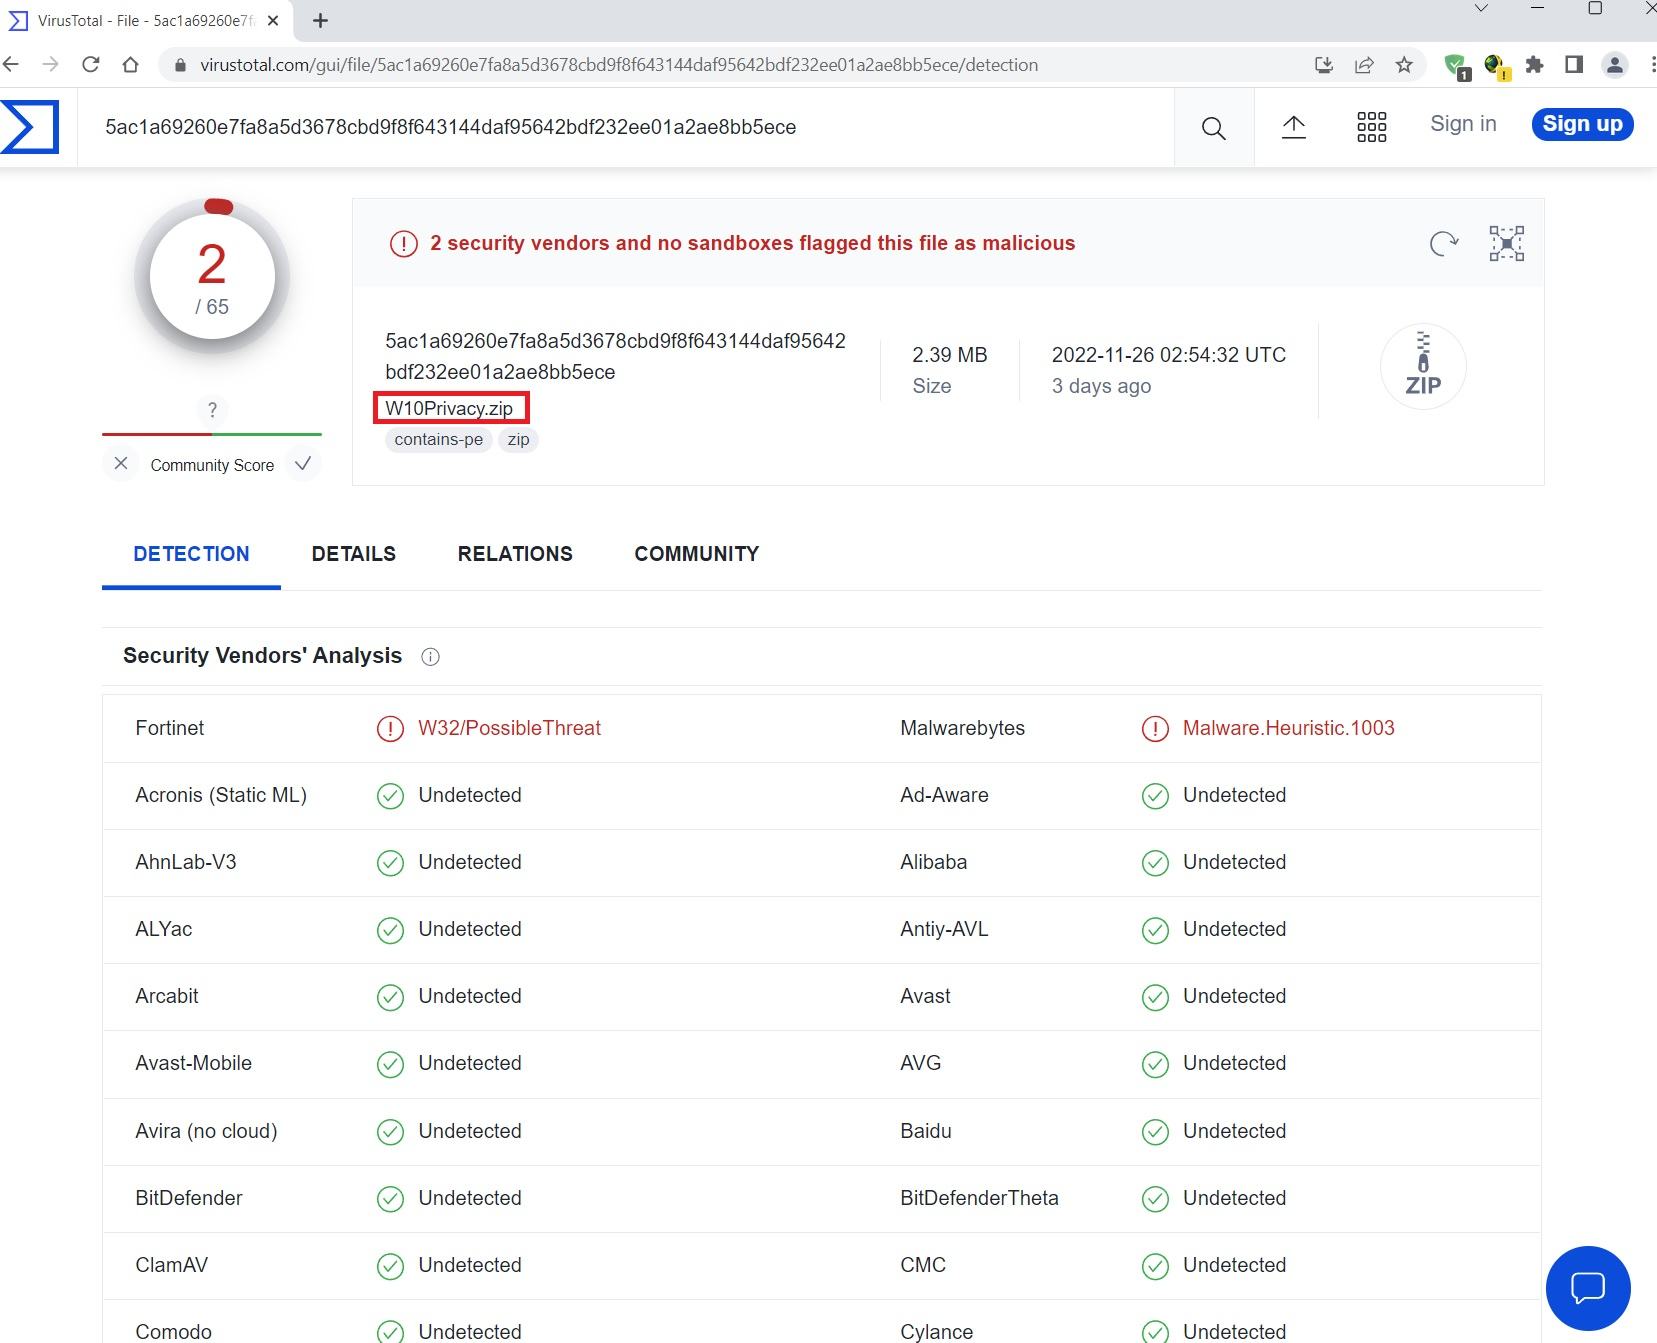The width and height of the screenshot is (1657, 1343).
Task: Open the chat bubble widget
Action: [x=1588, y=1288]
